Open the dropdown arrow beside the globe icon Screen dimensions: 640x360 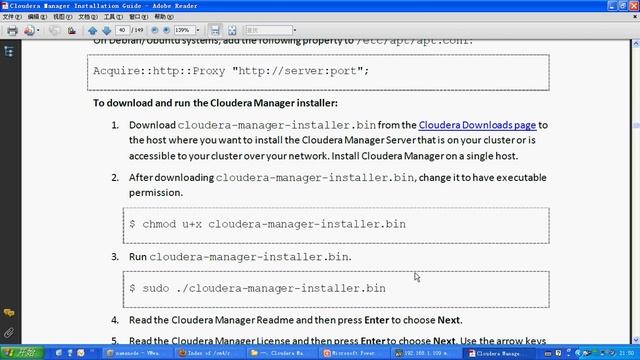tap(38, 31)
